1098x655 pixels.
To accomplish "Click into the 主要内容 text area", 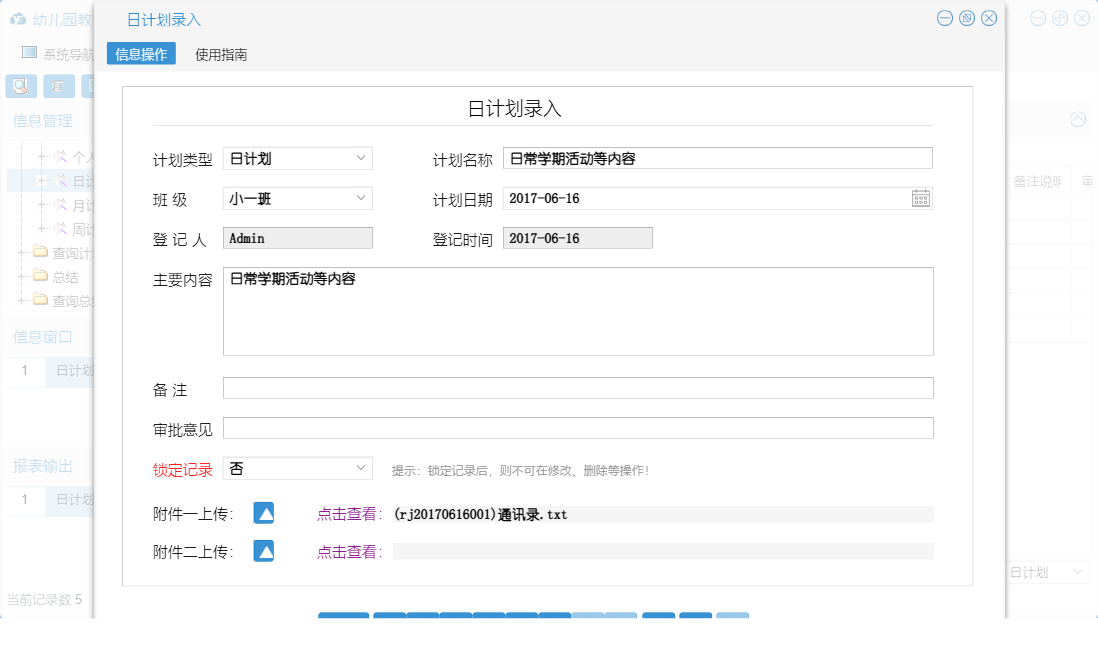I will [x=578, y=311].
